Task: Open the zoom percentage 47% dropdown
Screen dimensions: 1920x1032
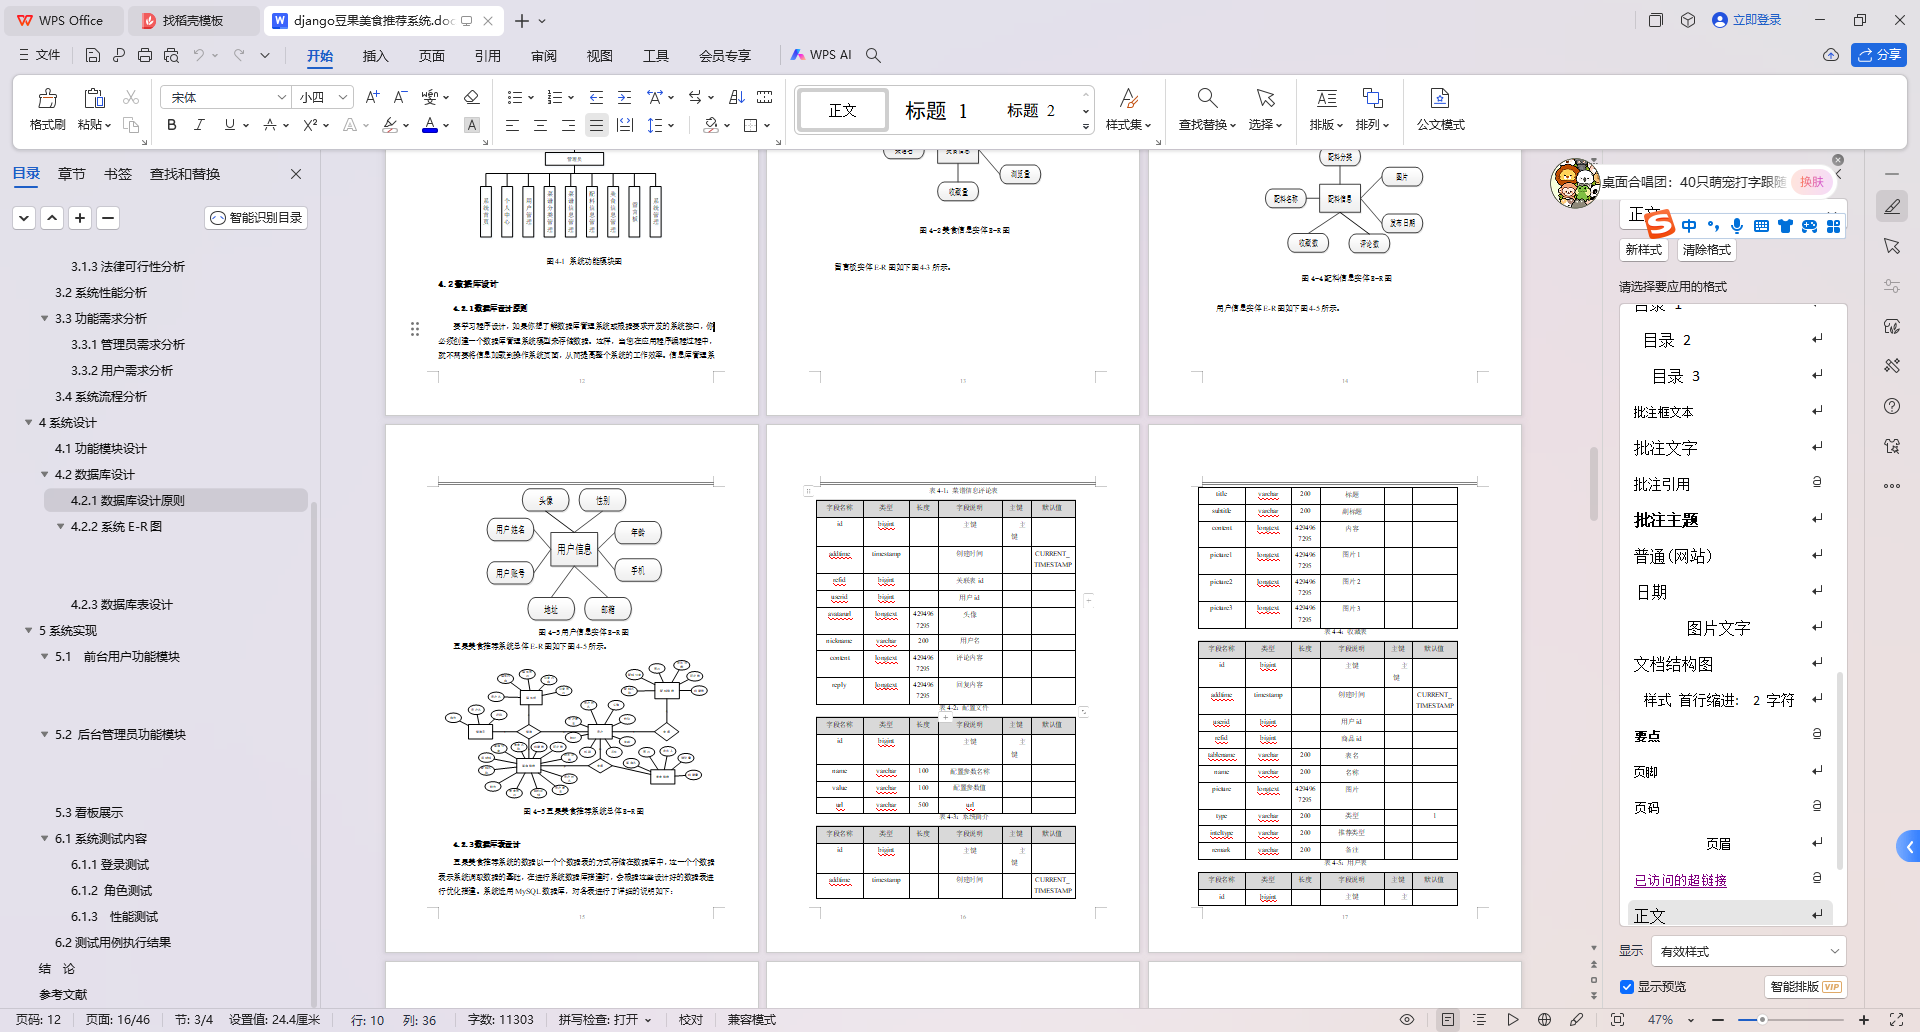Action: (1690, 1020)
